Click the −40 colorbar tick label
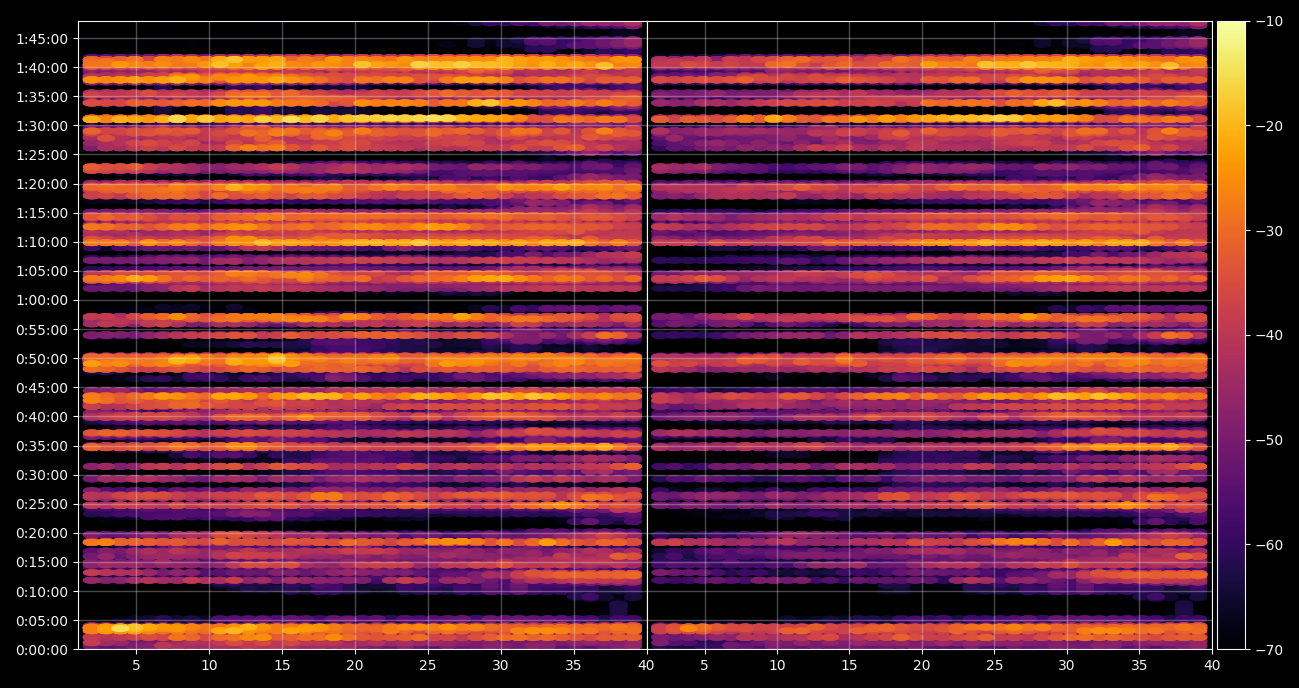1299x688 pixels. (1269, 335)
